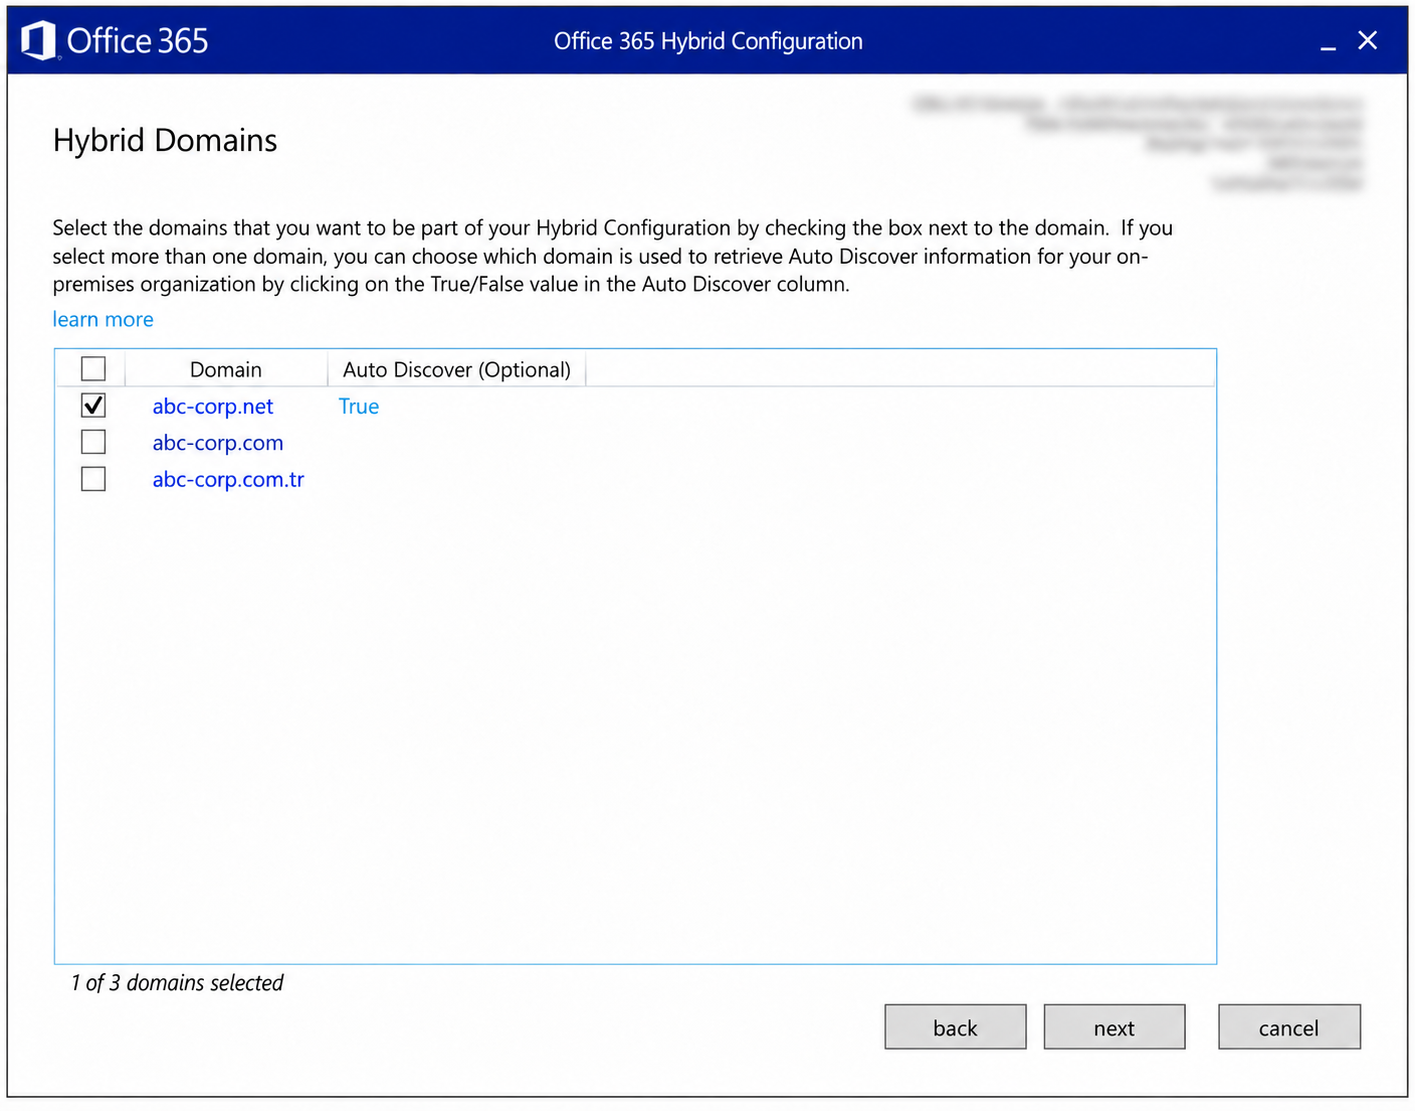Toggle the select-all domains header checkbox
The width and height of the screenshot is (1415, 1111).
[x=93, y=369]
